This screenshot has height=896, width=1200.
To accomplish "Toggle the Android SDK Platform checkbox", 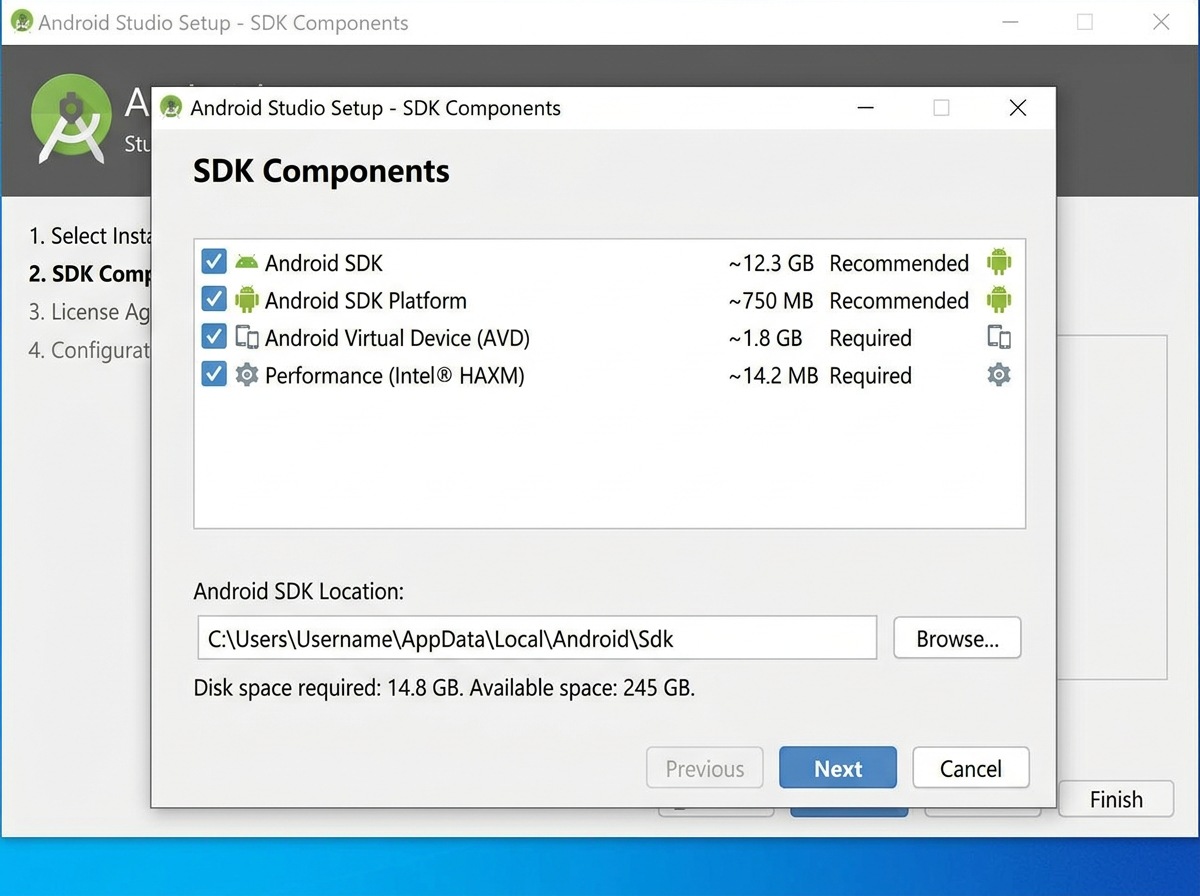I will click(214, 300).
